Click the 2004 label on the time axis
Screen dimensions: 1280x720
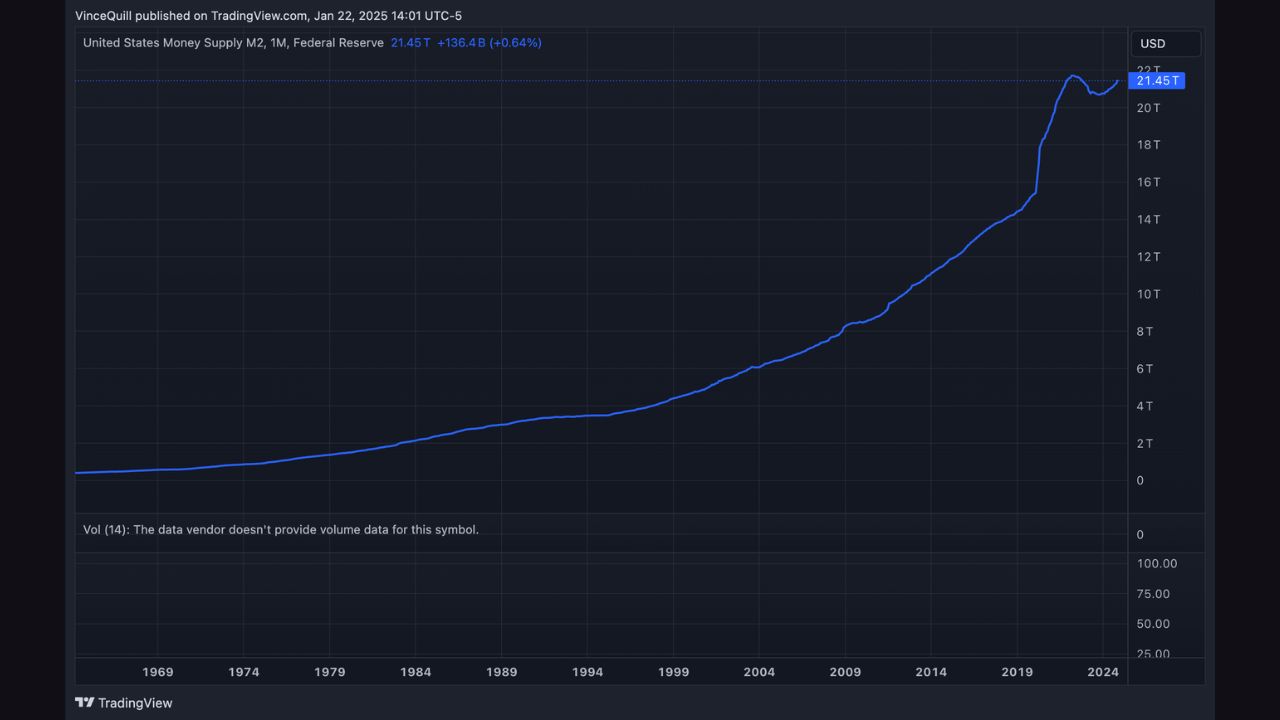coord(759,672)
